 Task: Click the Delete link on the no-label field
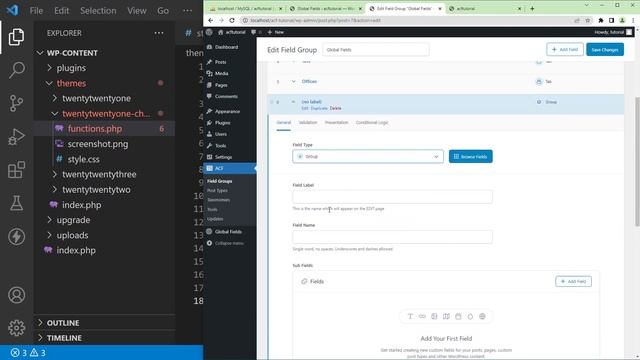pos(335,108)
